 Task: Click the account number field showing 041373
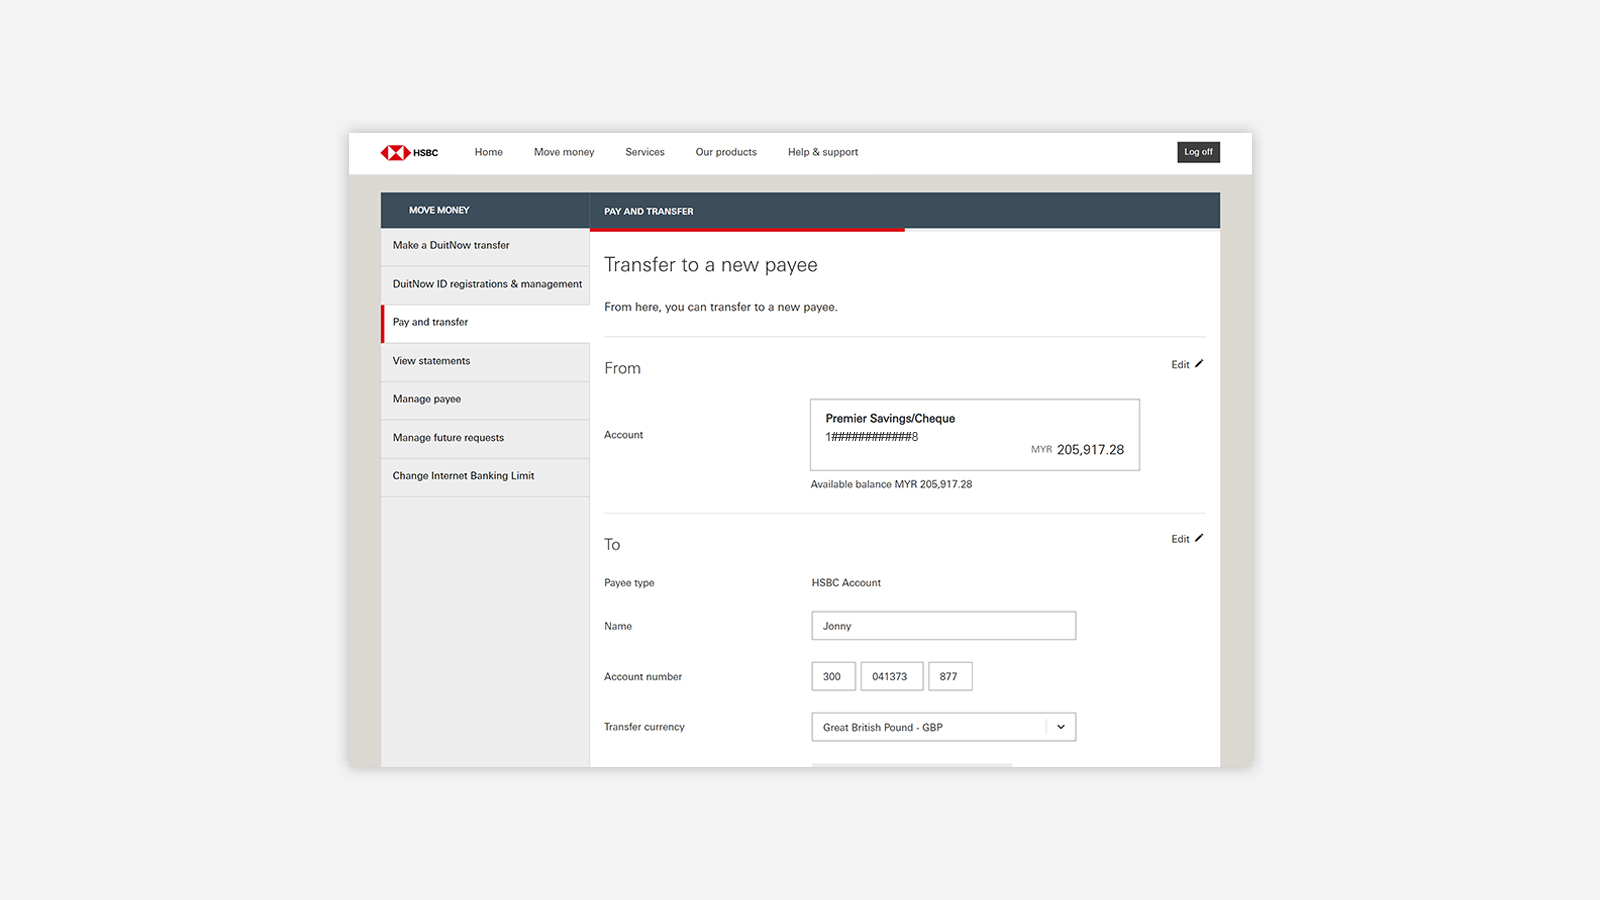[x=891, y=676]
